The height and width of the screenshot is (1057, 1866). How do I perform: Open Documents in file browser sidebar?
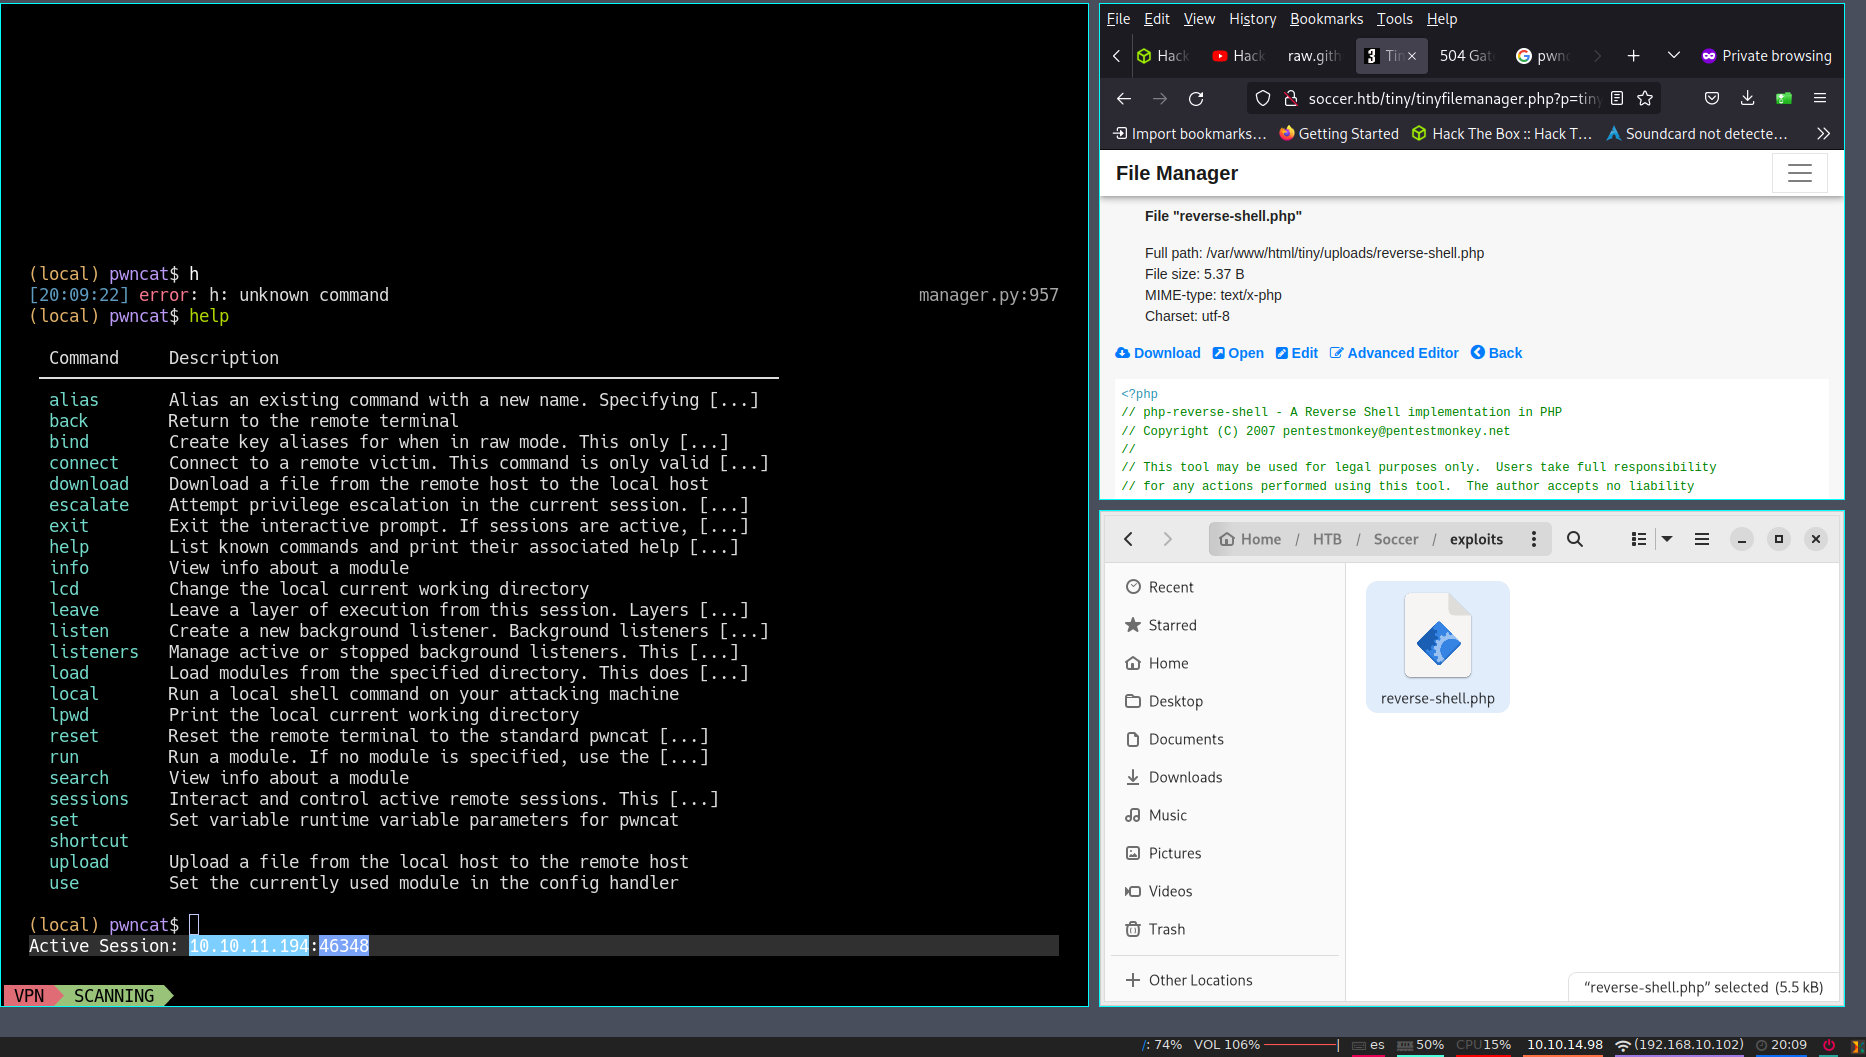click(x=1227, y=739)
